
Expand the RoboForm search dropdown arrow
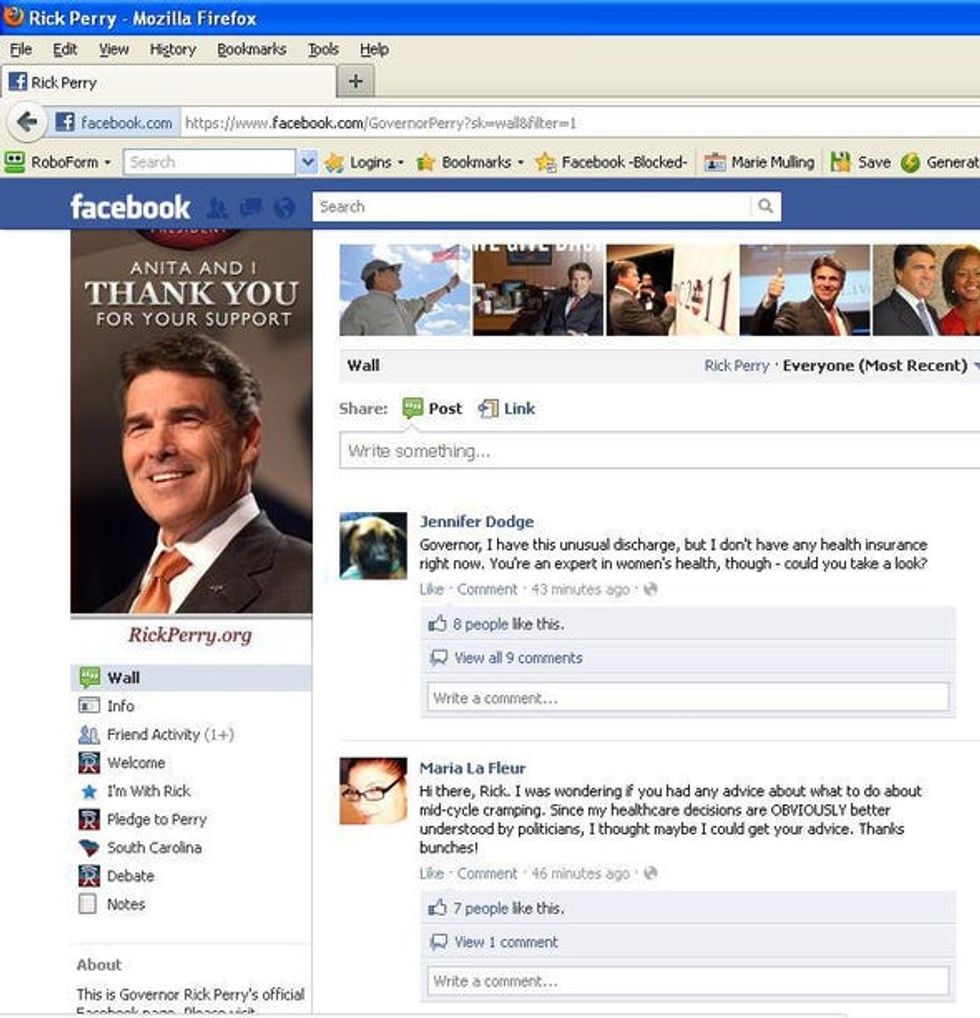tap(308, 162)
